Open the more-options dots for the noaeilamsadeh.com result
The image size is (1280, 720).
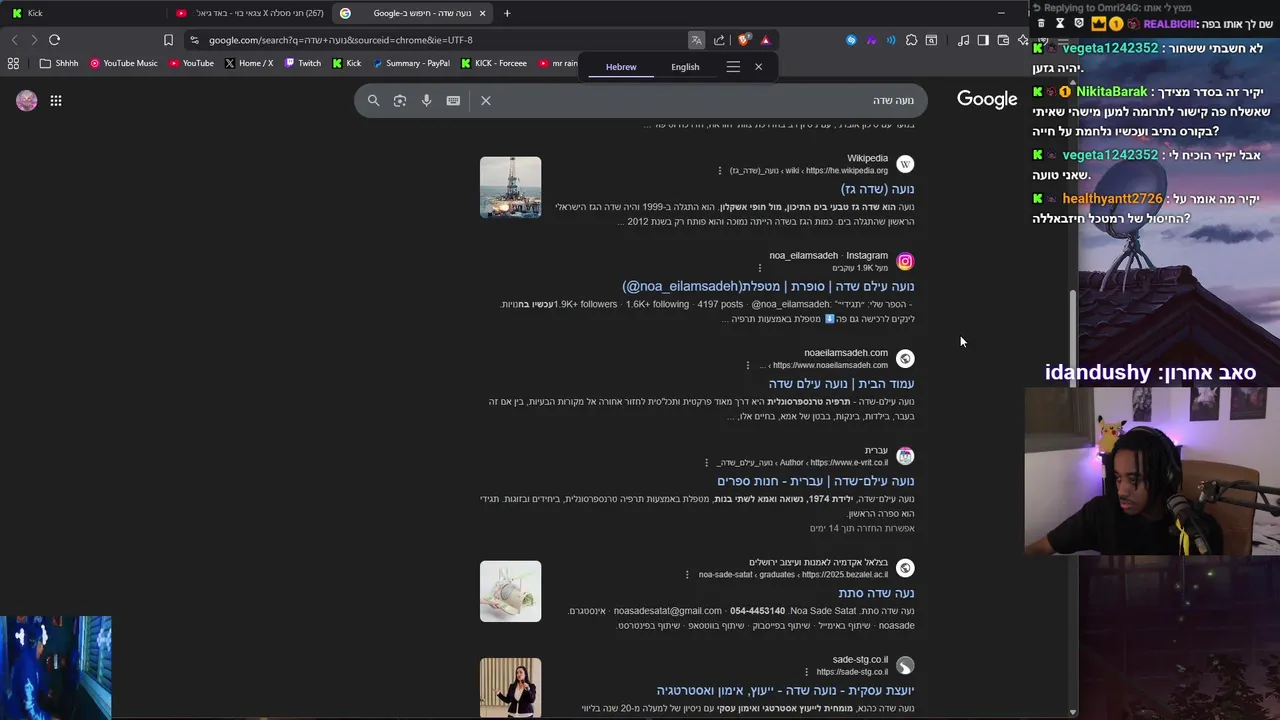(x=747, y=365)
